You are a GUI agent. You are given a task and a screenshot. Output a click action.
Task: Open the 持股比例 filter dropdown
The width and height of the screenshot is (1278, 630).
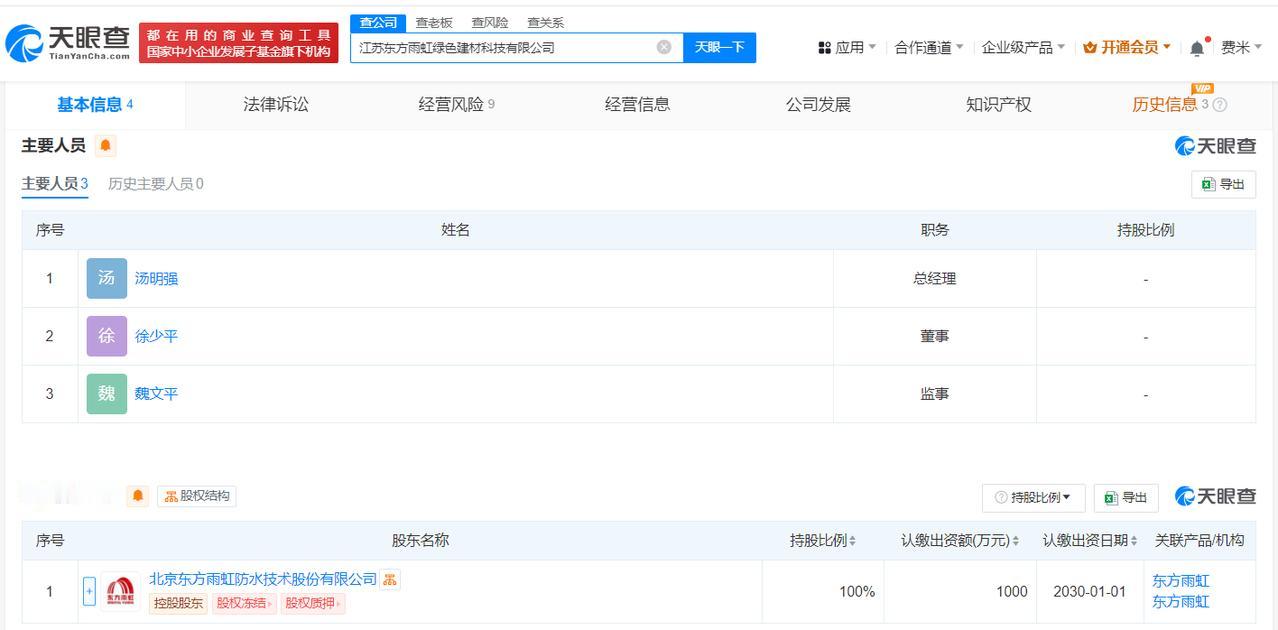pyautogui.click(x=1033, y=497)
